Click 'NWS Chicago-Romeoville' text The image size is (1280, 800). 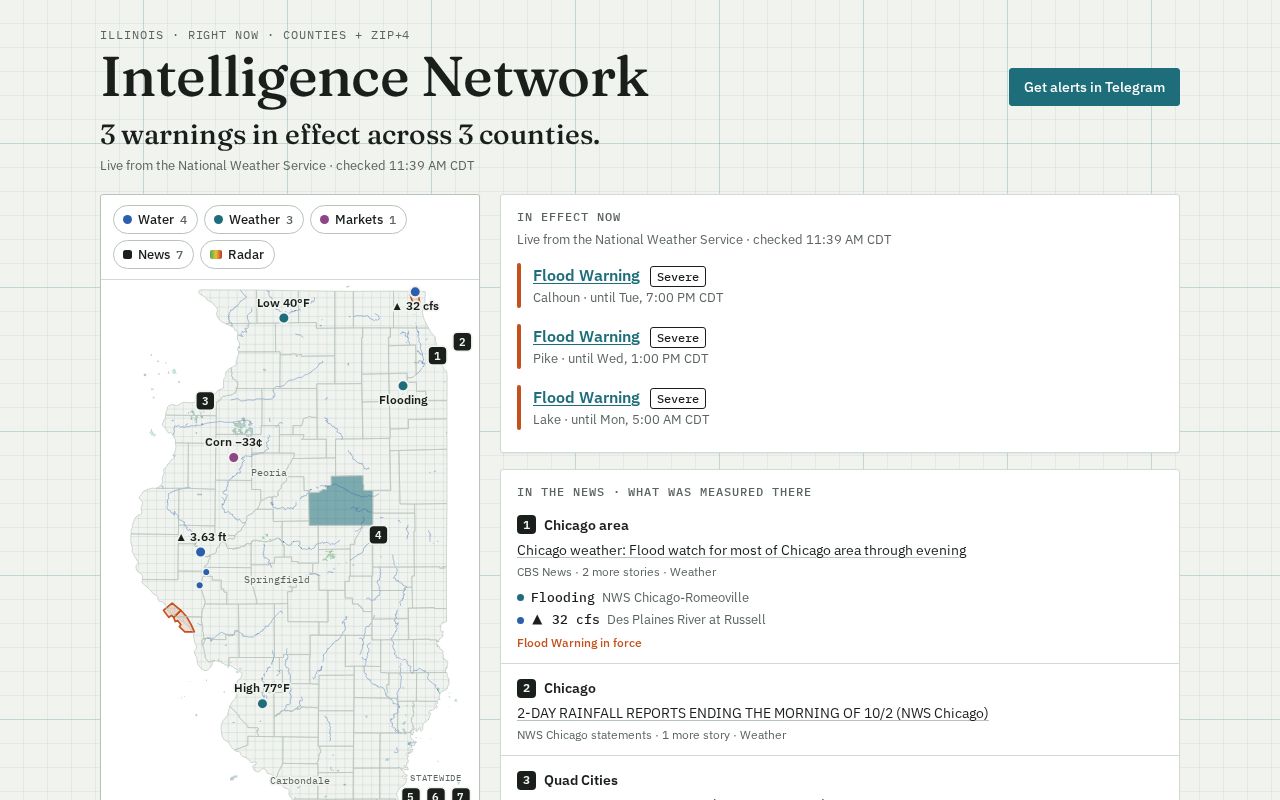675,598
